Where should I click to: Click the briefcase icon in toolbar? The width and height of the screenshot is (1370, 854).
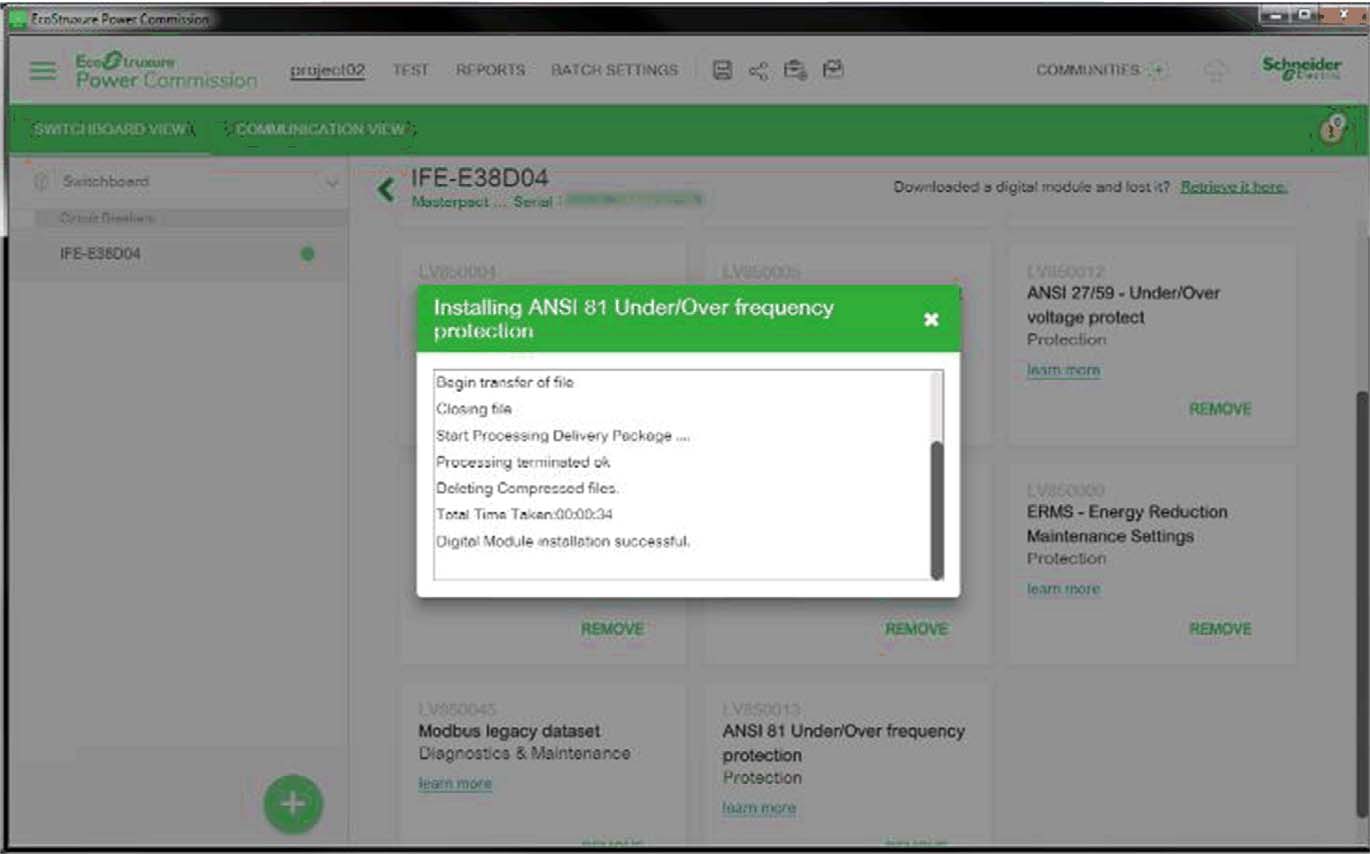(x=796, y=70)
